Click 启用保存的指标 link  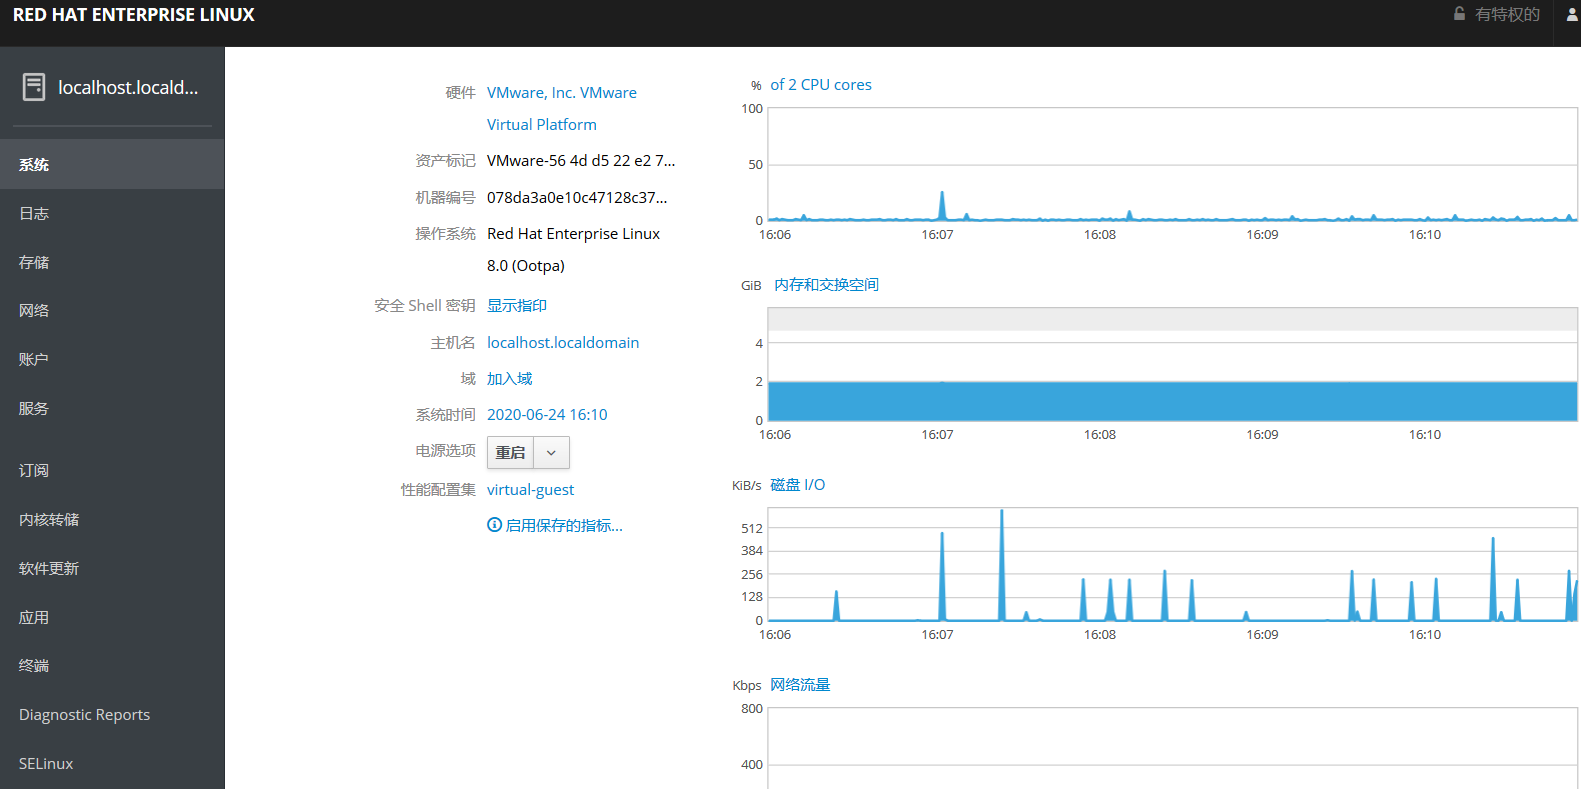coord(564,525)
